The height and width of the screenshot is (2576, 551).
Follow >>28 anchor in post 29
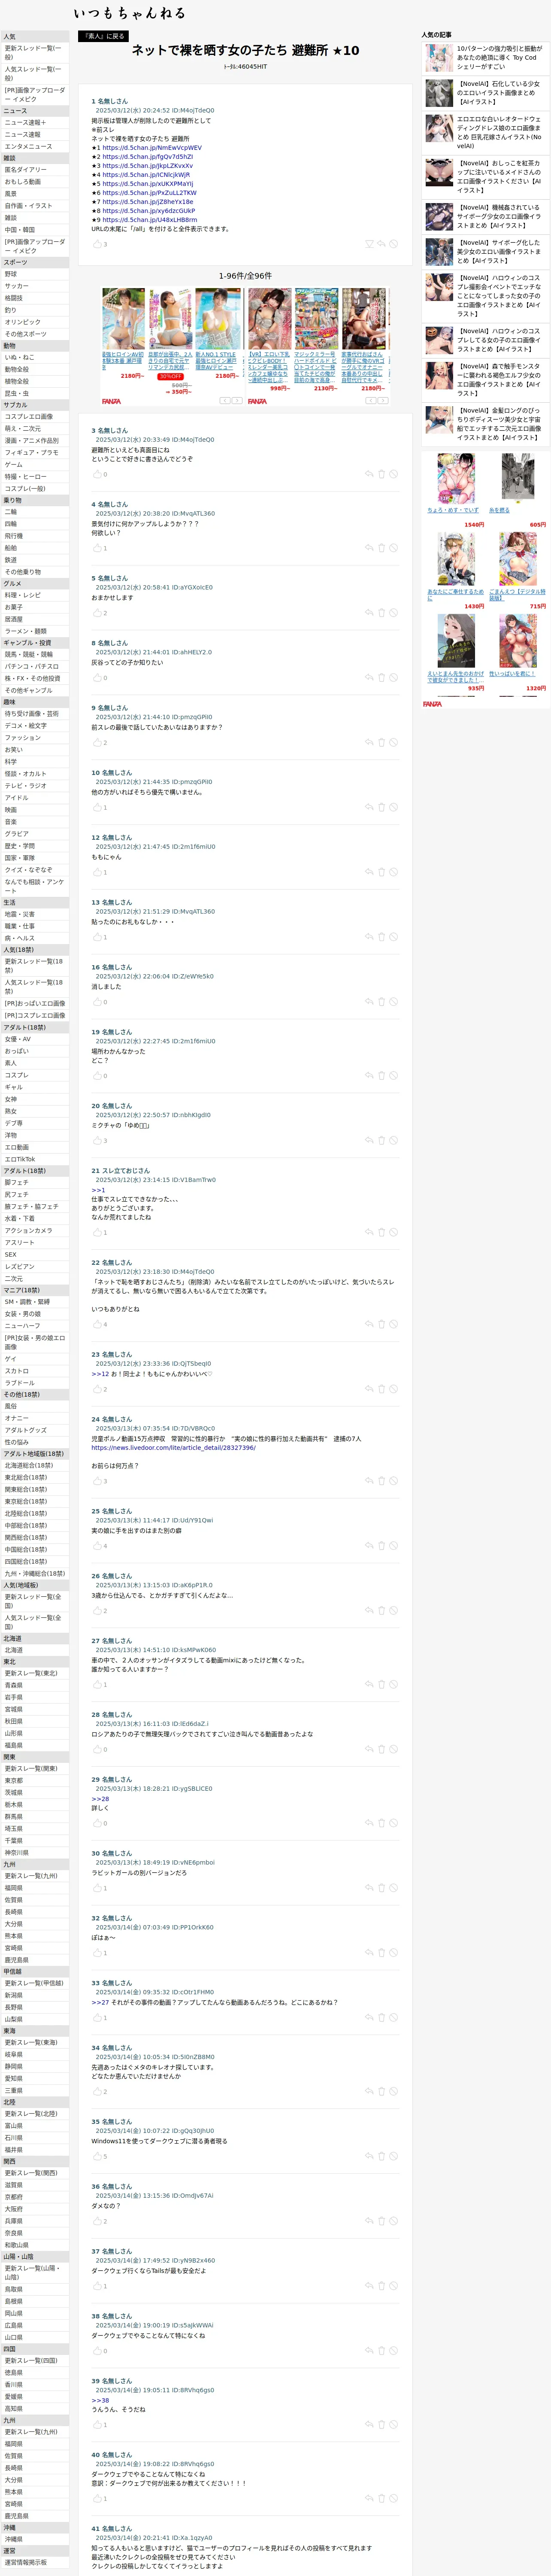click(x=100, y=1799)
